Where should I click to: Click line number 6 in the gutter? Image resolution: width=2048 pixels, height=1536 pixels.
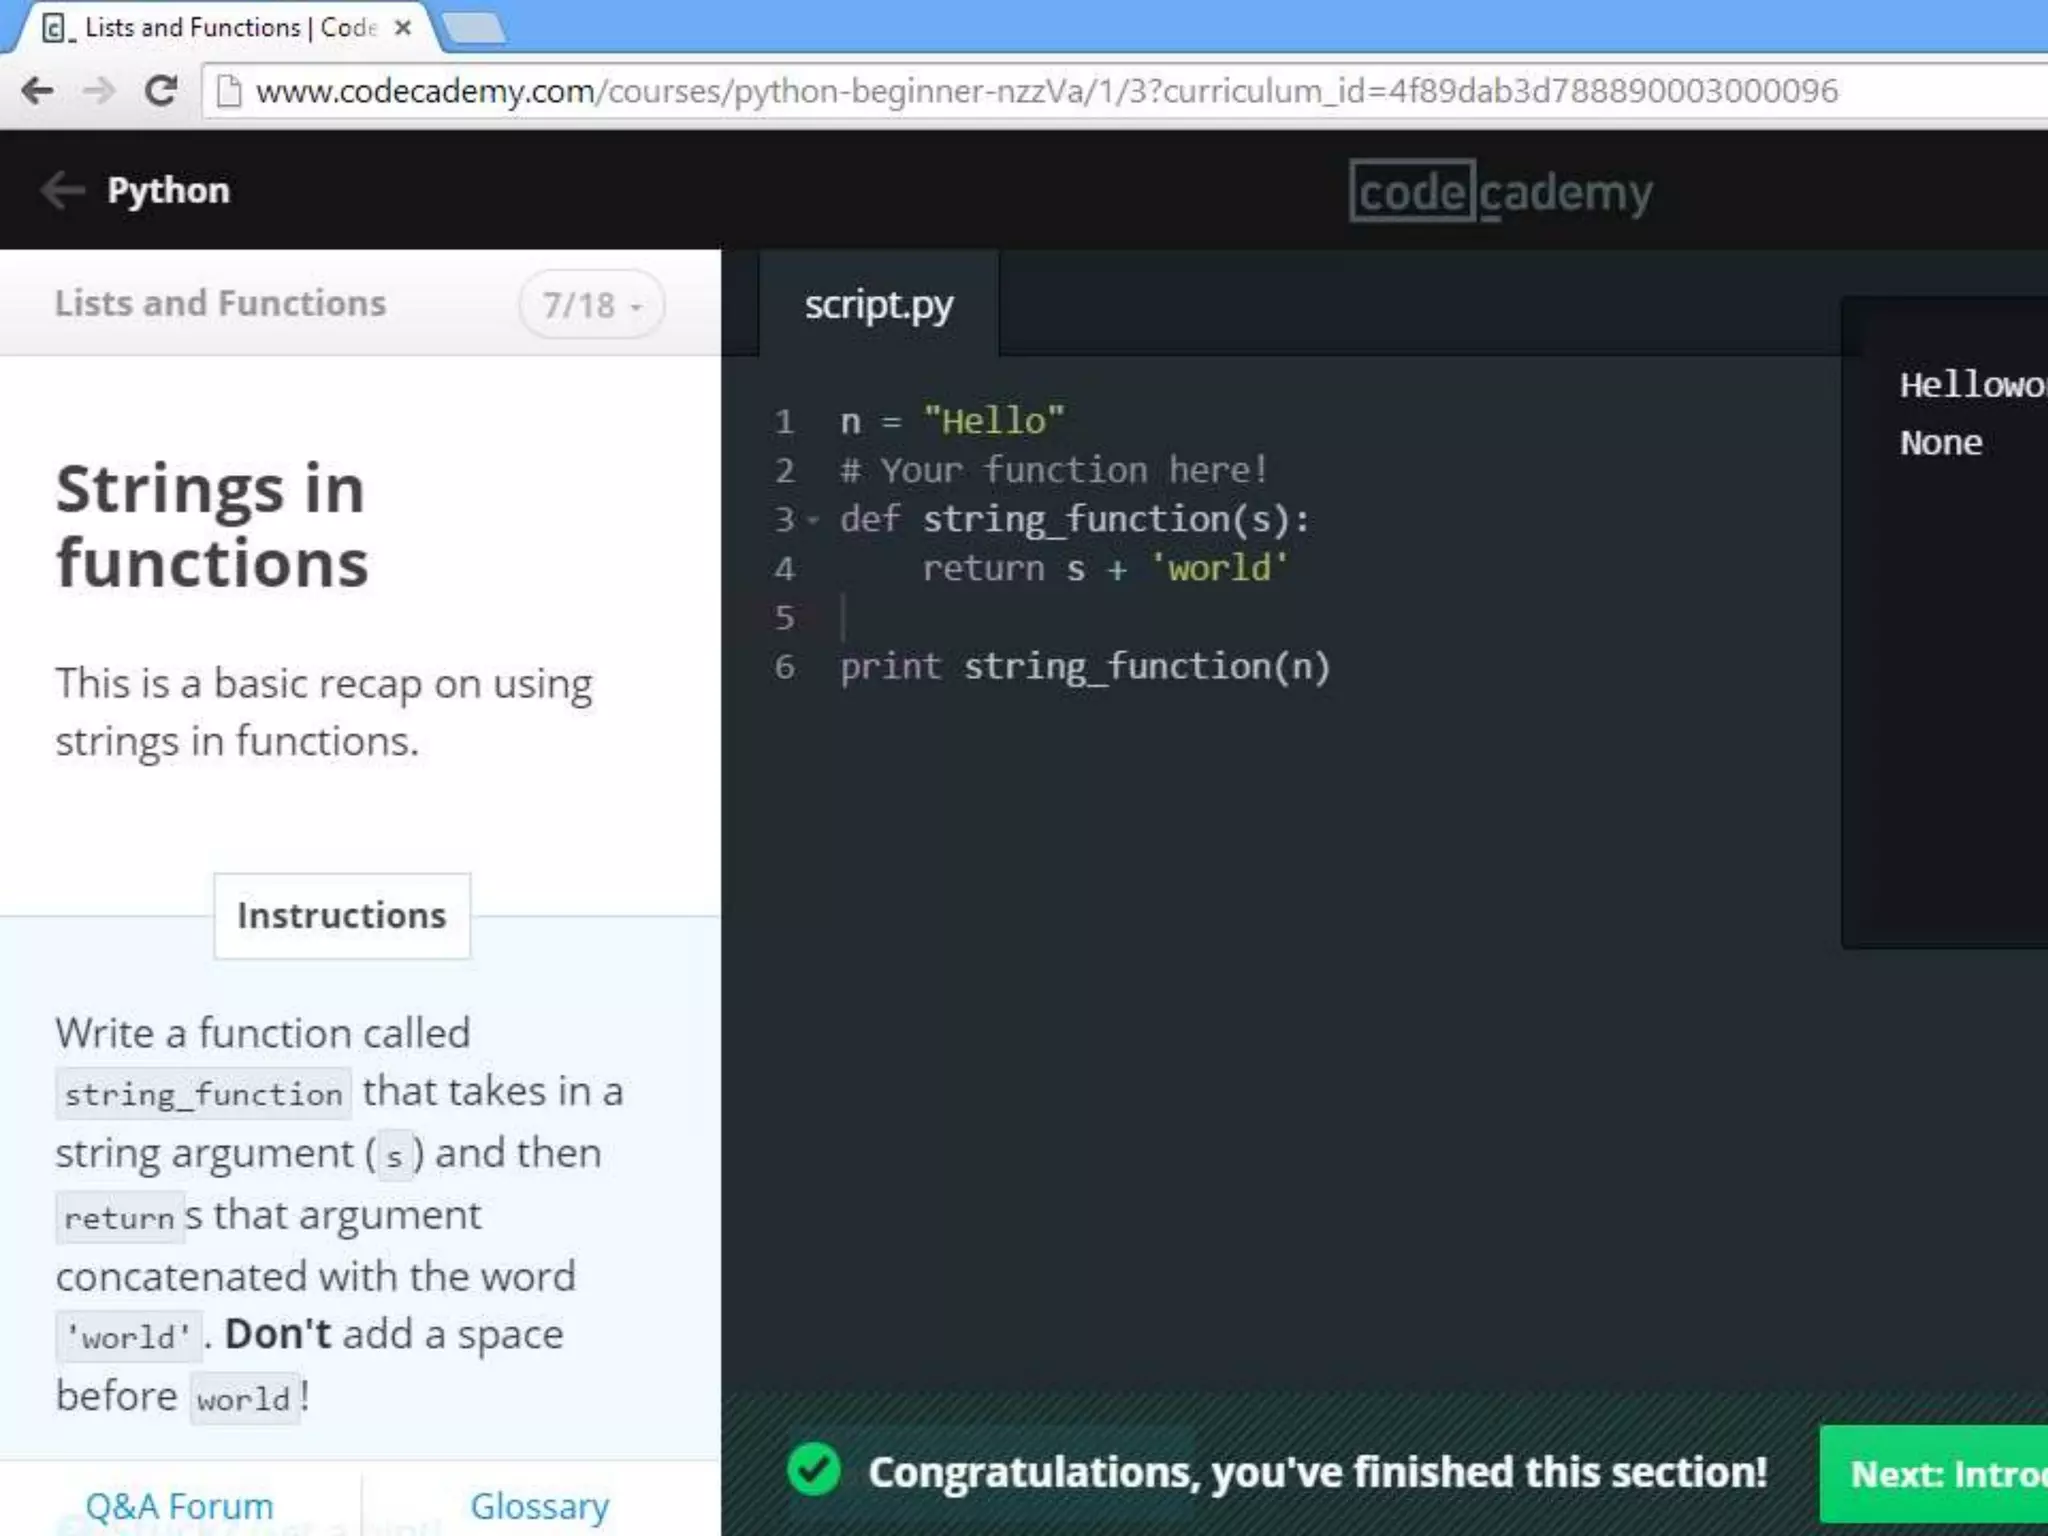[785, 667]
